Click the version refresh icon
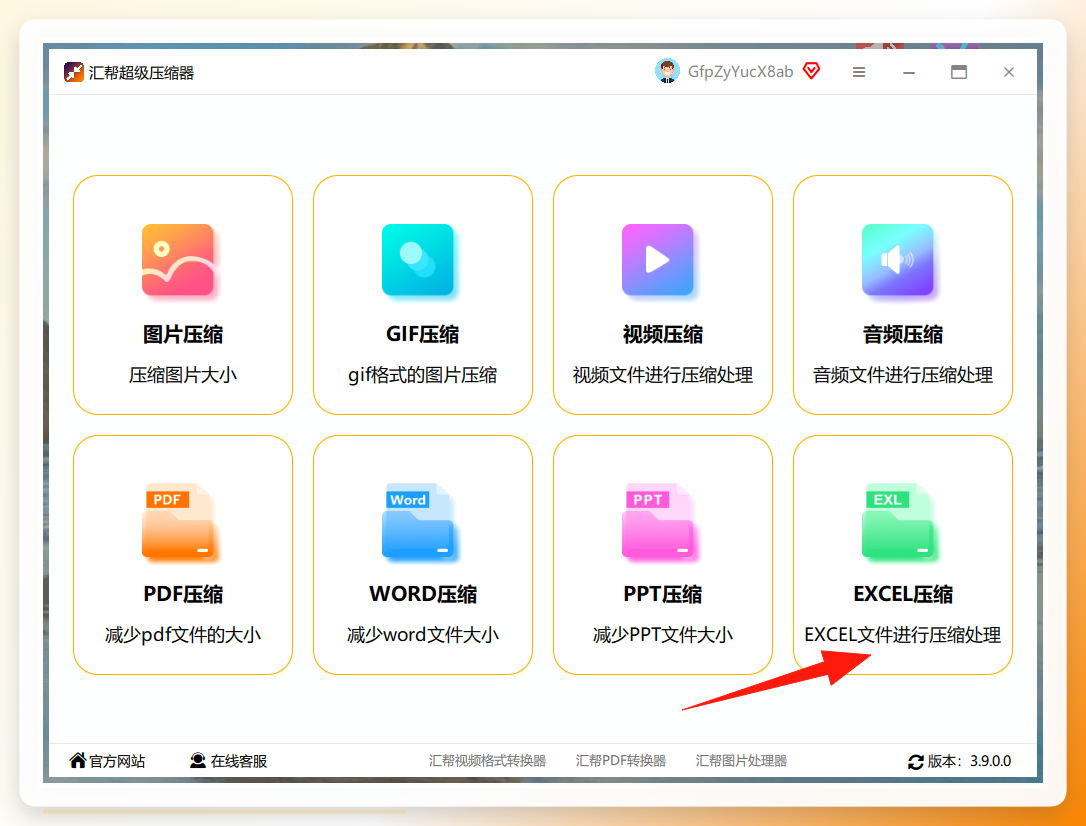The image size is (1086, 826). (916, 762)
